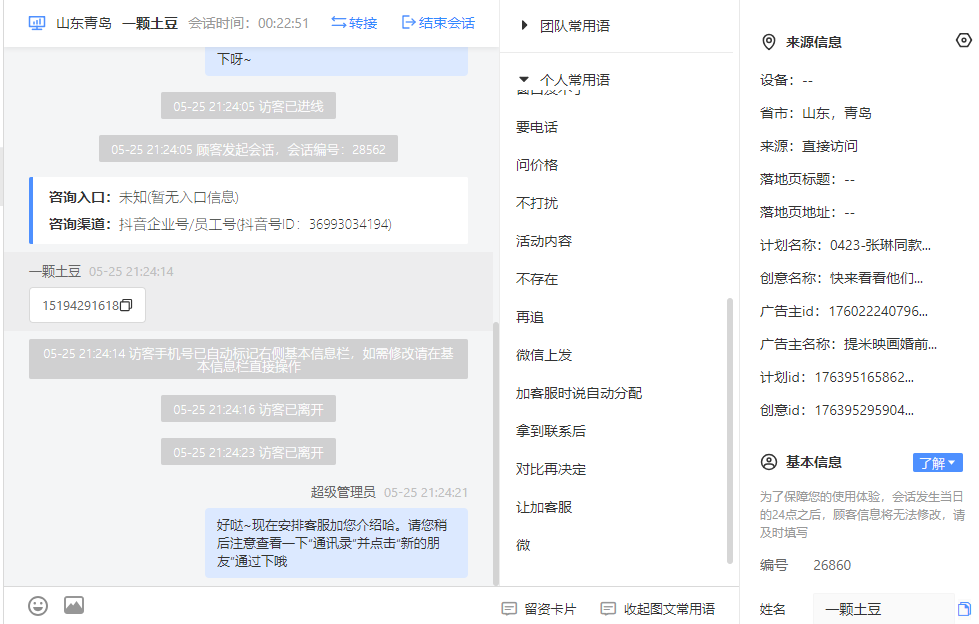
Task: Click the 广告主id value
Action: (x=878, y=312)
